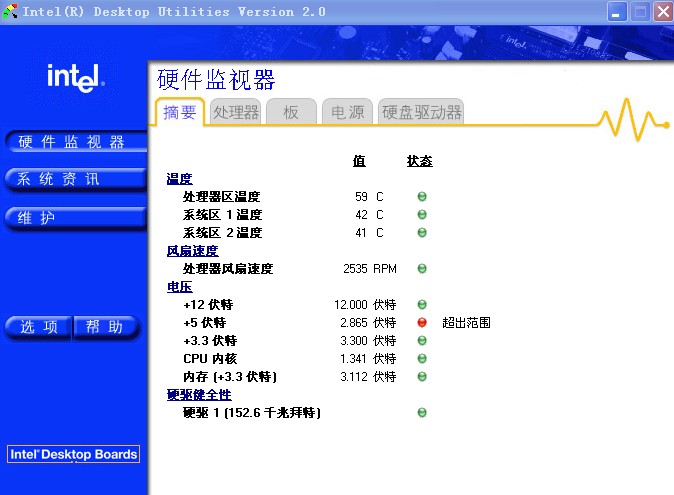This screenshot has height=495, width=674.
Task: Click the 2535 RPM fan speed value
Action: [370, 269]
